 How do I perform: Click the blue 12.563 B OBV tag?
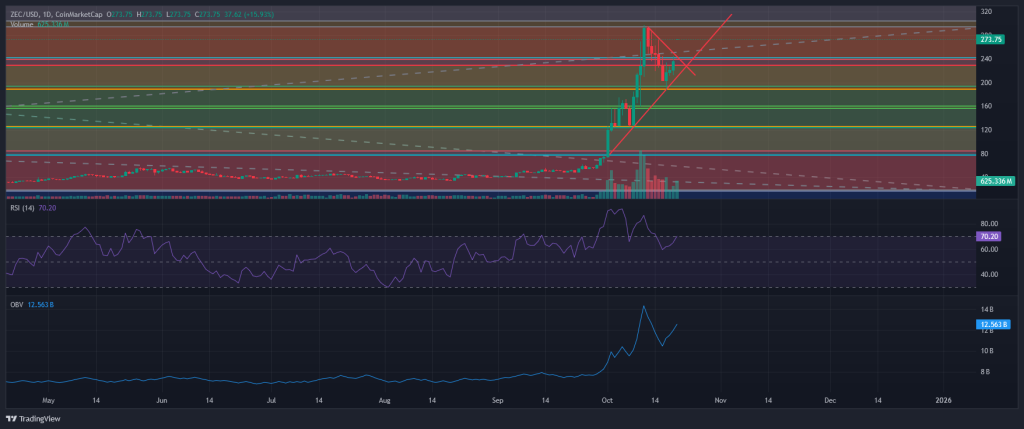click(x=993, y=324)
